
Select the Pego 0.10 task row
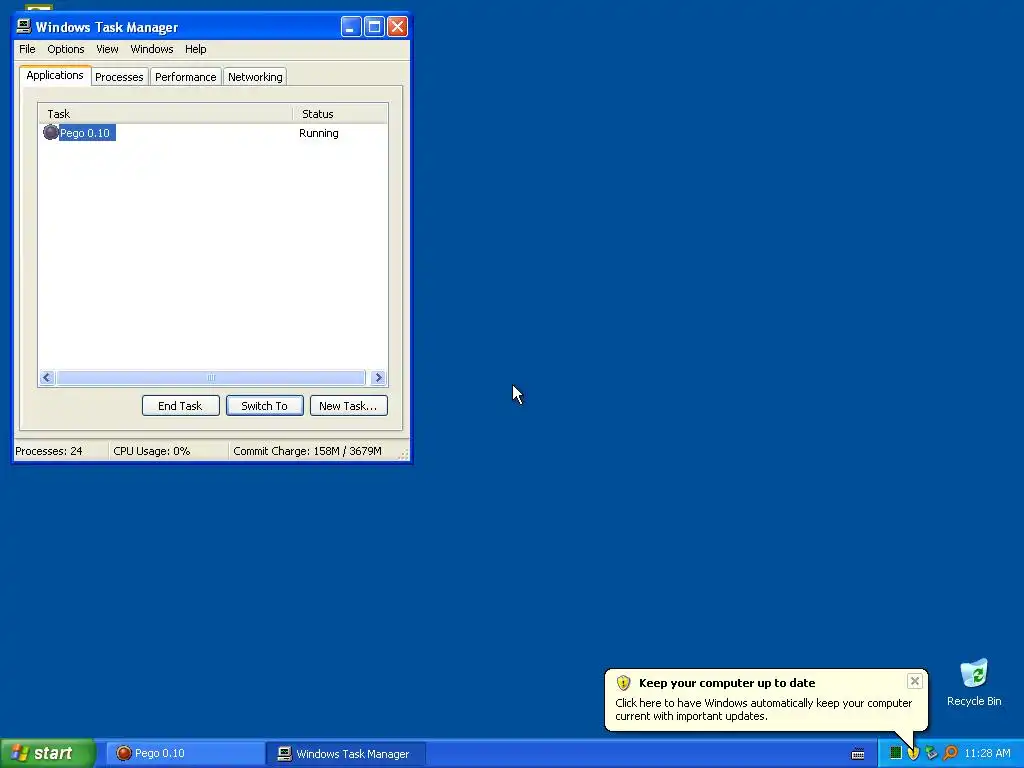click(213, 133)
